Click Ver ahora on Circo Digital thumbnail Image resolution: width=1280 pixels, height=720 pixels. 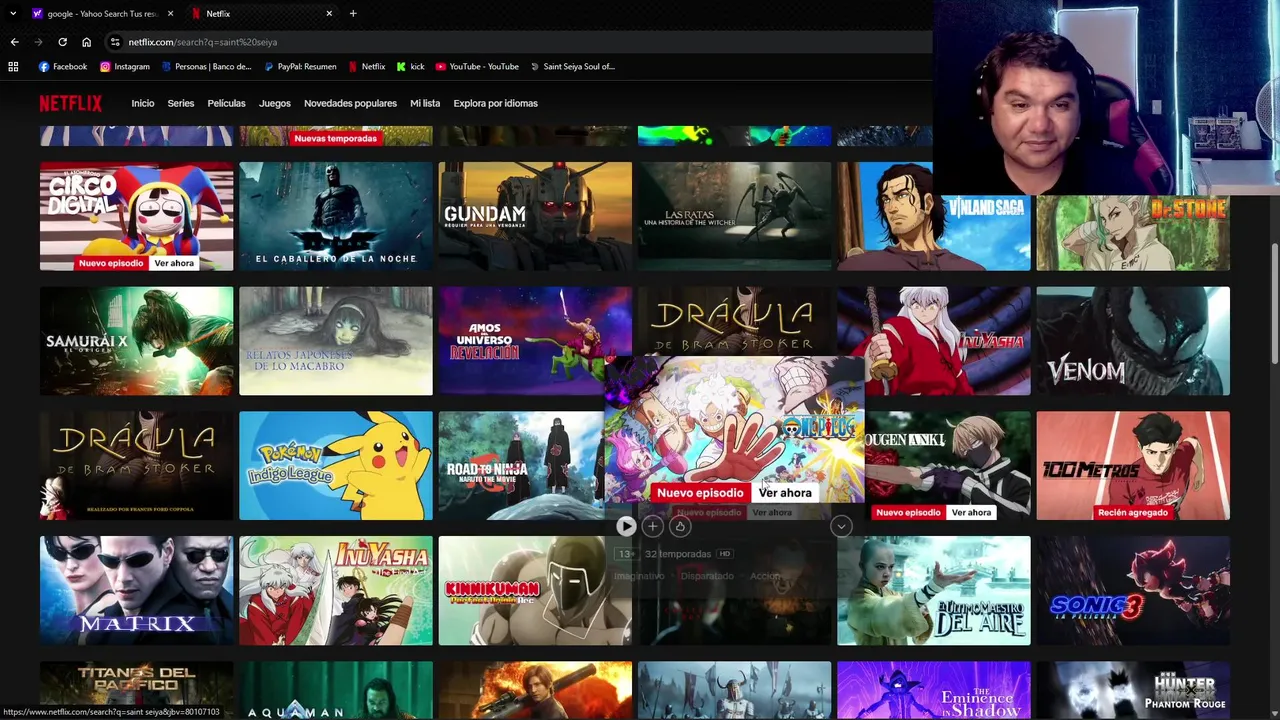pyautogui.click(x=174, y=263)
